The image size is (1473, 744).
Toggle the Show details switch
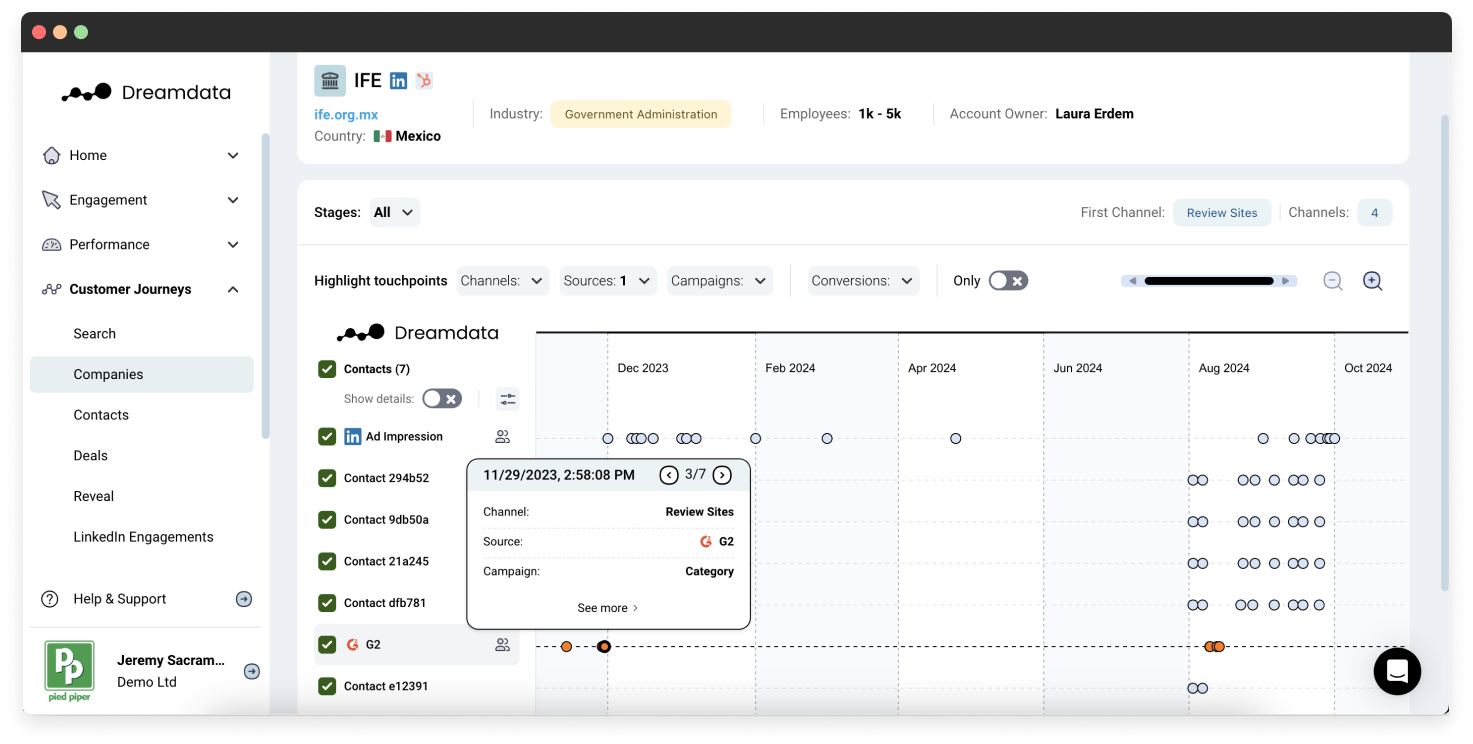(x=441, y=399)
